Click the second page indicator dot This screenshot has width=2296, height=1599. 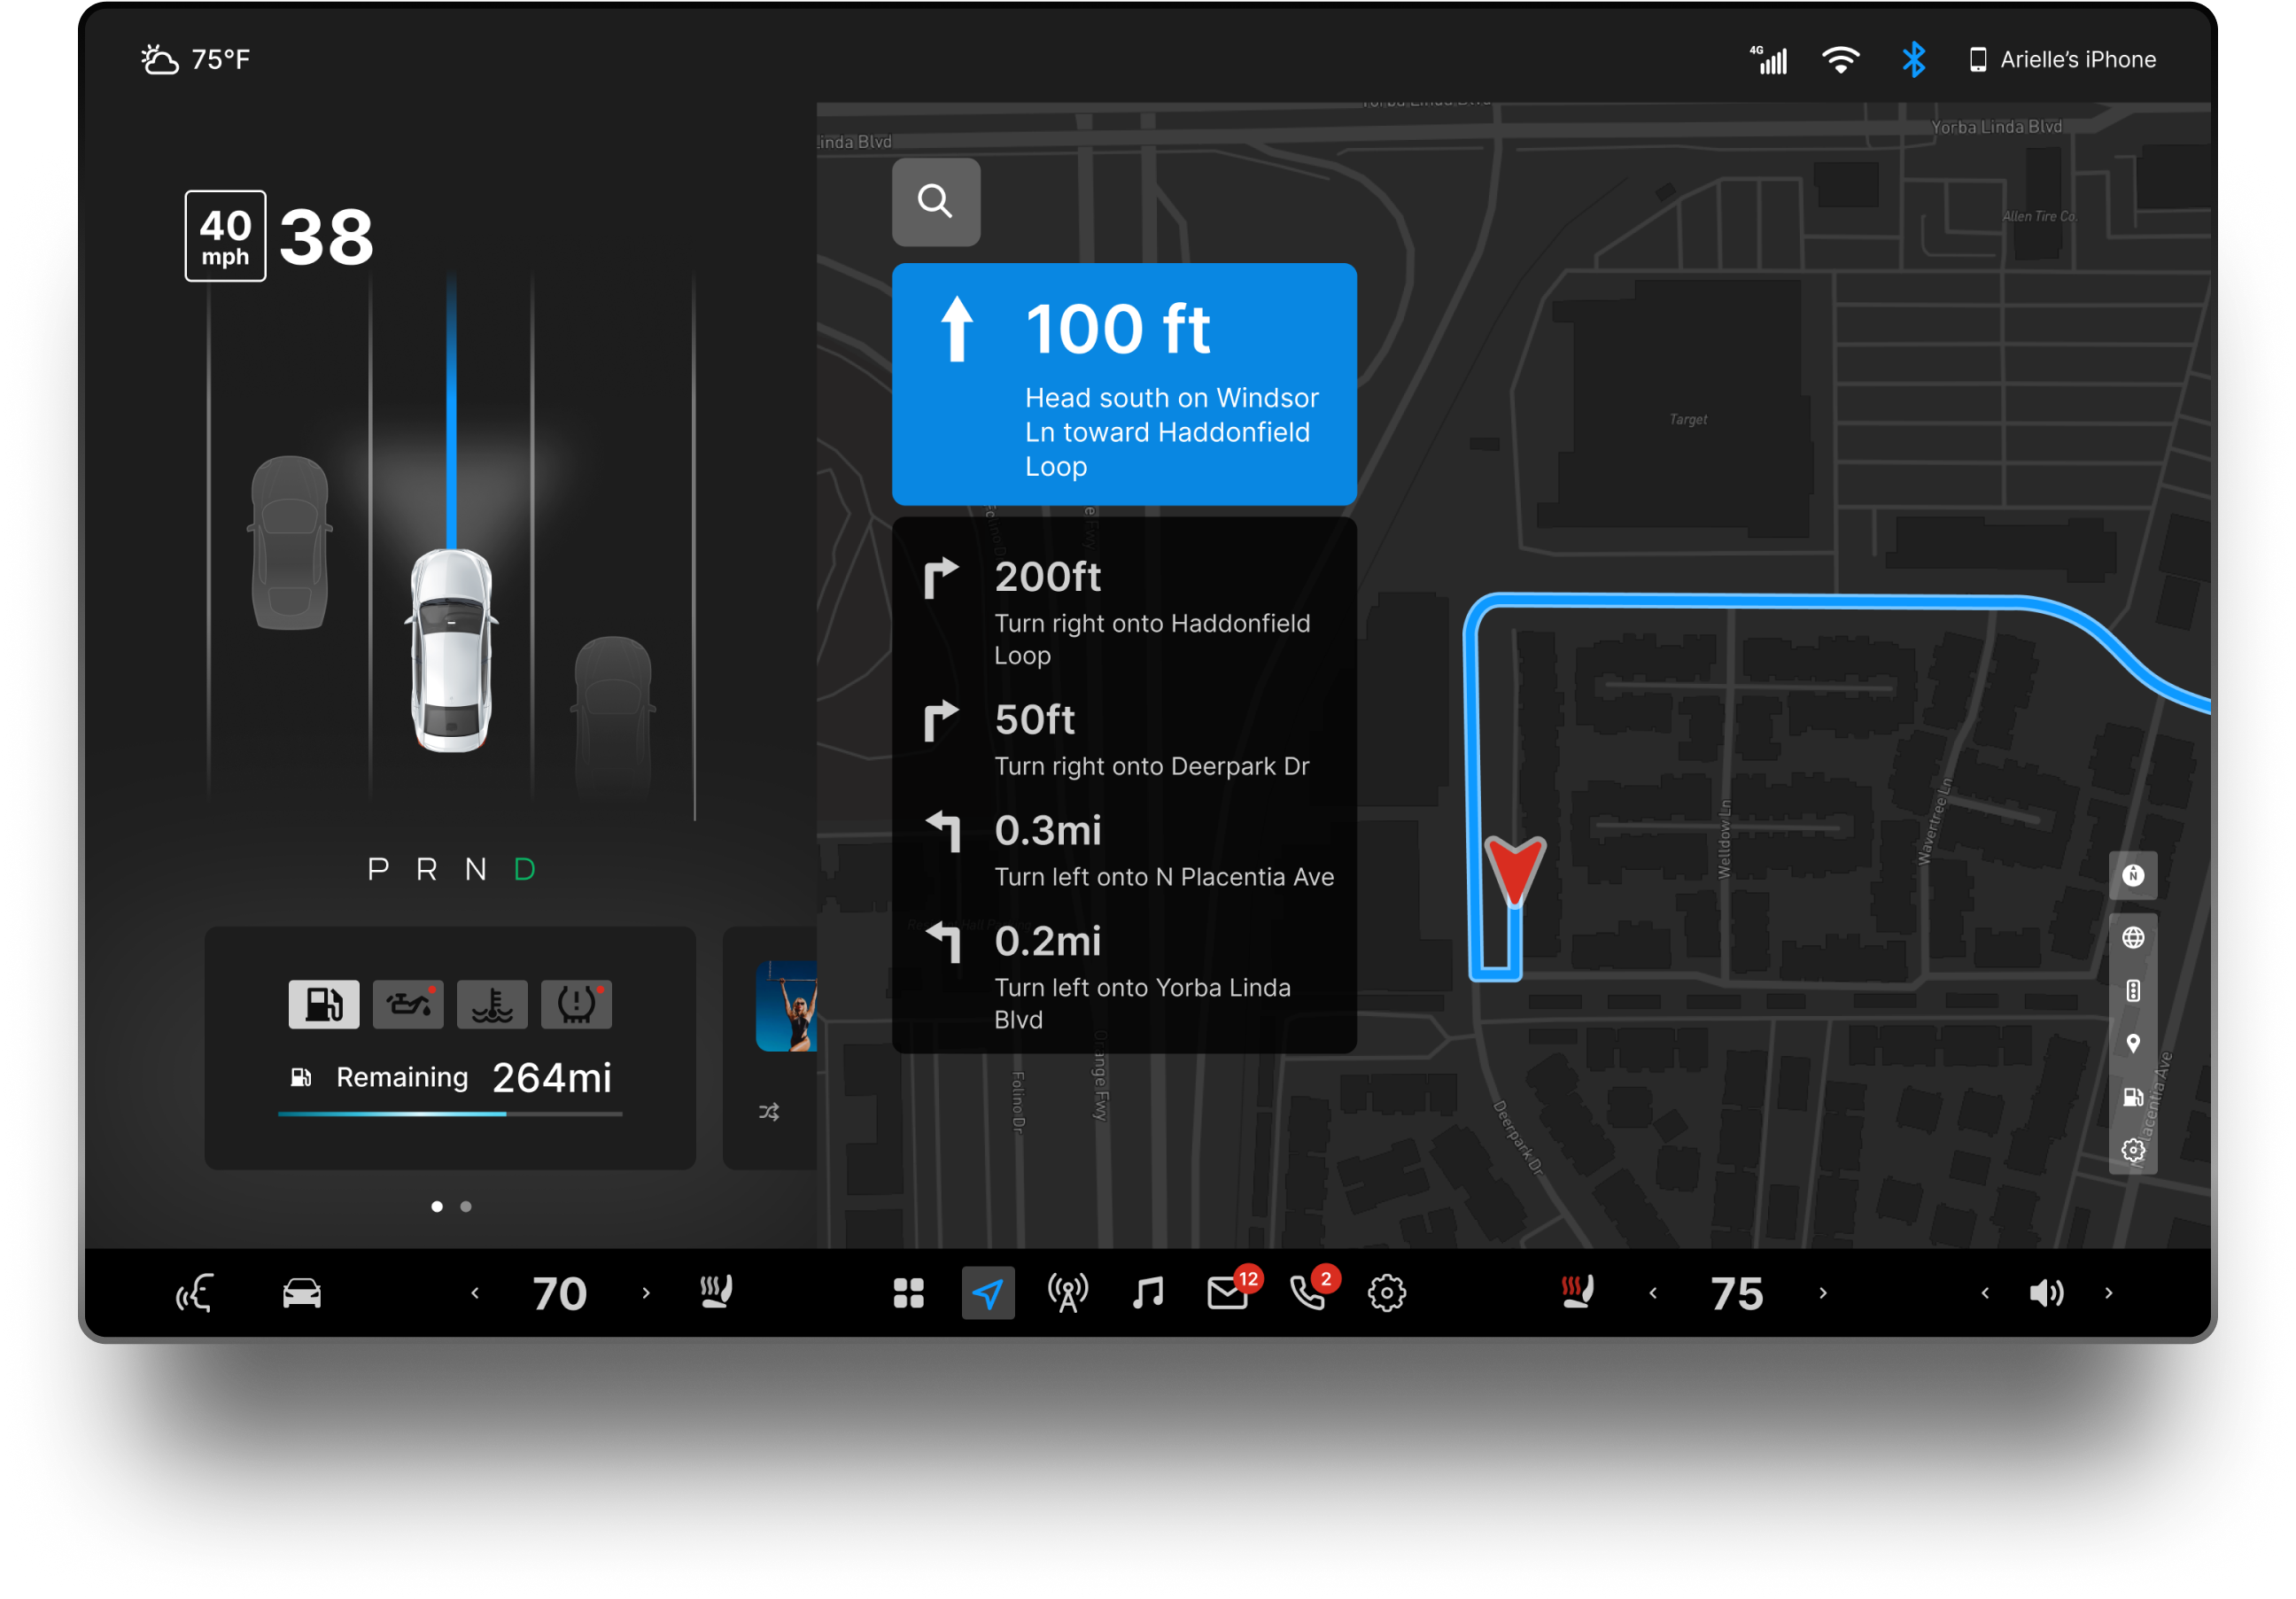466,1206
